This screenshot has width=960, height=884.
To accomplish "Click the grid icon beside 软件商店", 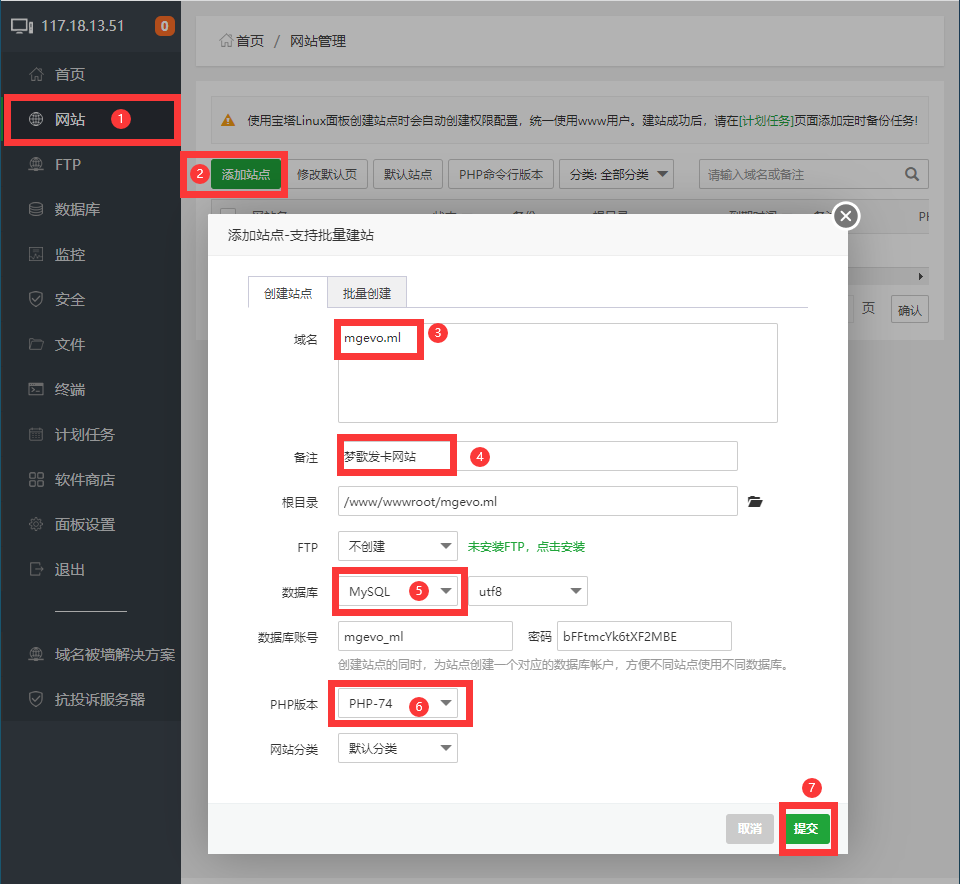I will (x=36, y=479).
